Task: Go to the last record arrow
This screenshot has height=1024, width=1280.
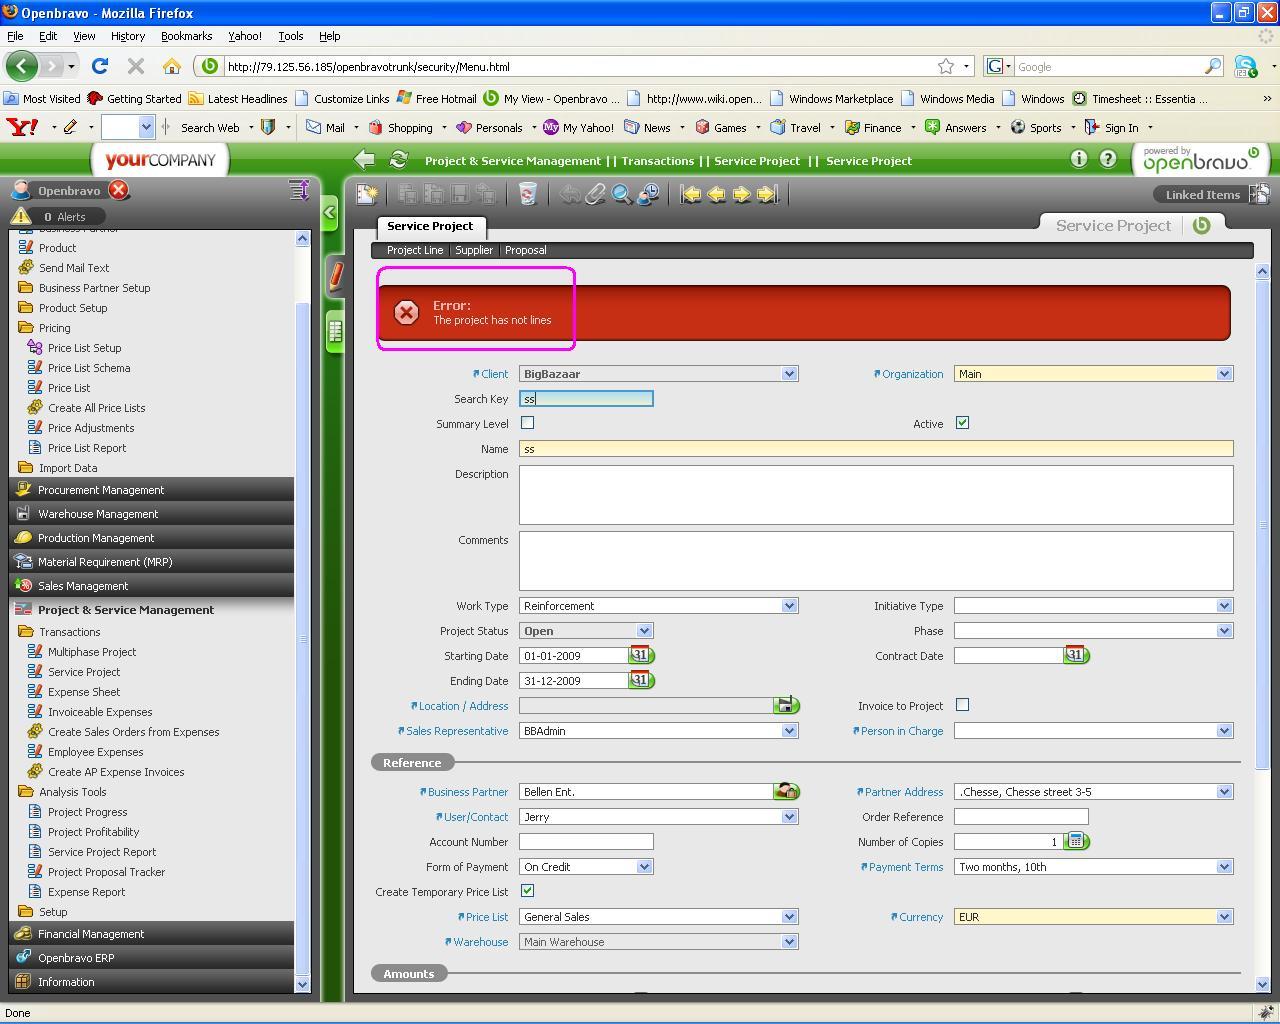Action: click(768, 194)
